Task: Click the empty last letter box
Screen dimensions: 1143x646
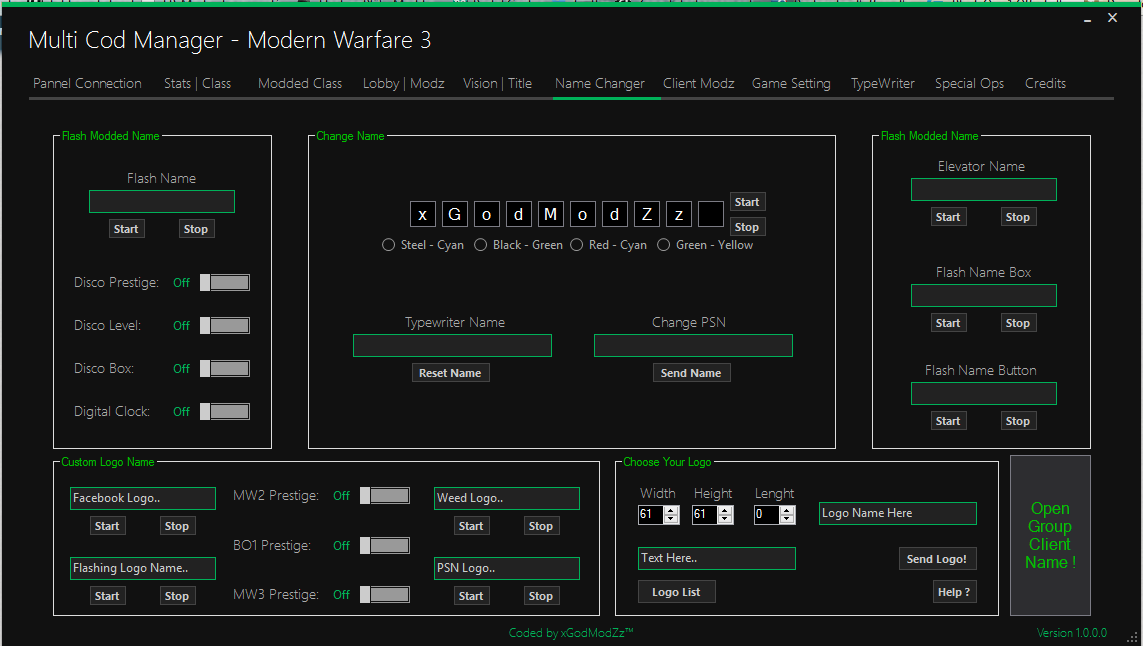Action: coord(711,214)
